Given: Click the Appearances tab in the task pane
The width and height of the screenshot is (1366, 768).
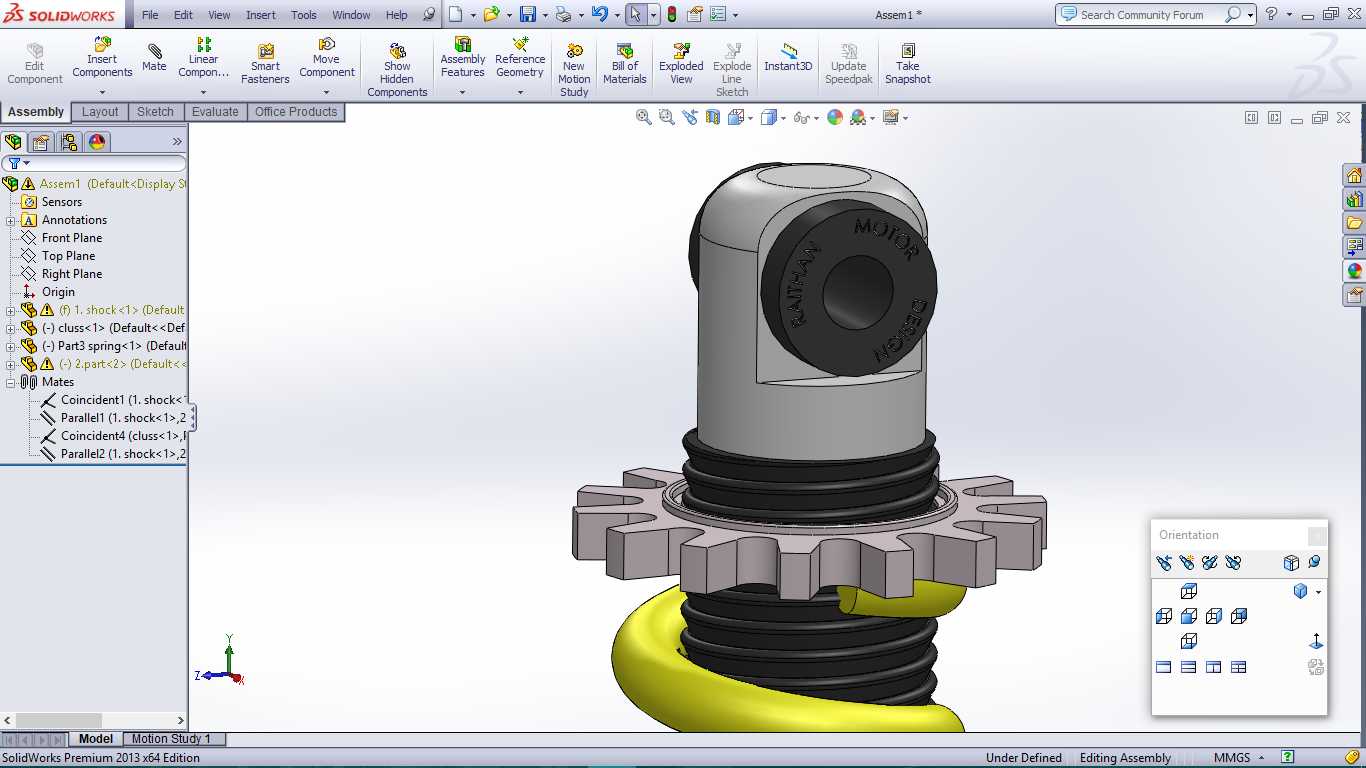Looking at the screenshot, I should tap(1354, 271).
